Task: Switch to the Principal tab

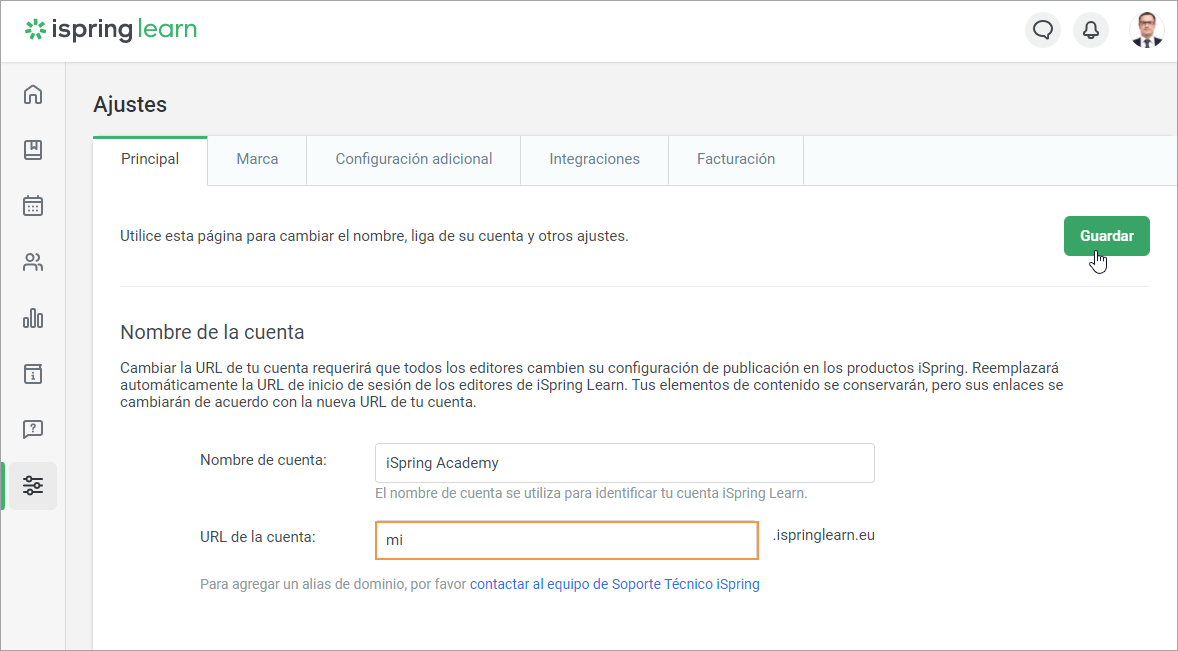Action: point(150,159)
